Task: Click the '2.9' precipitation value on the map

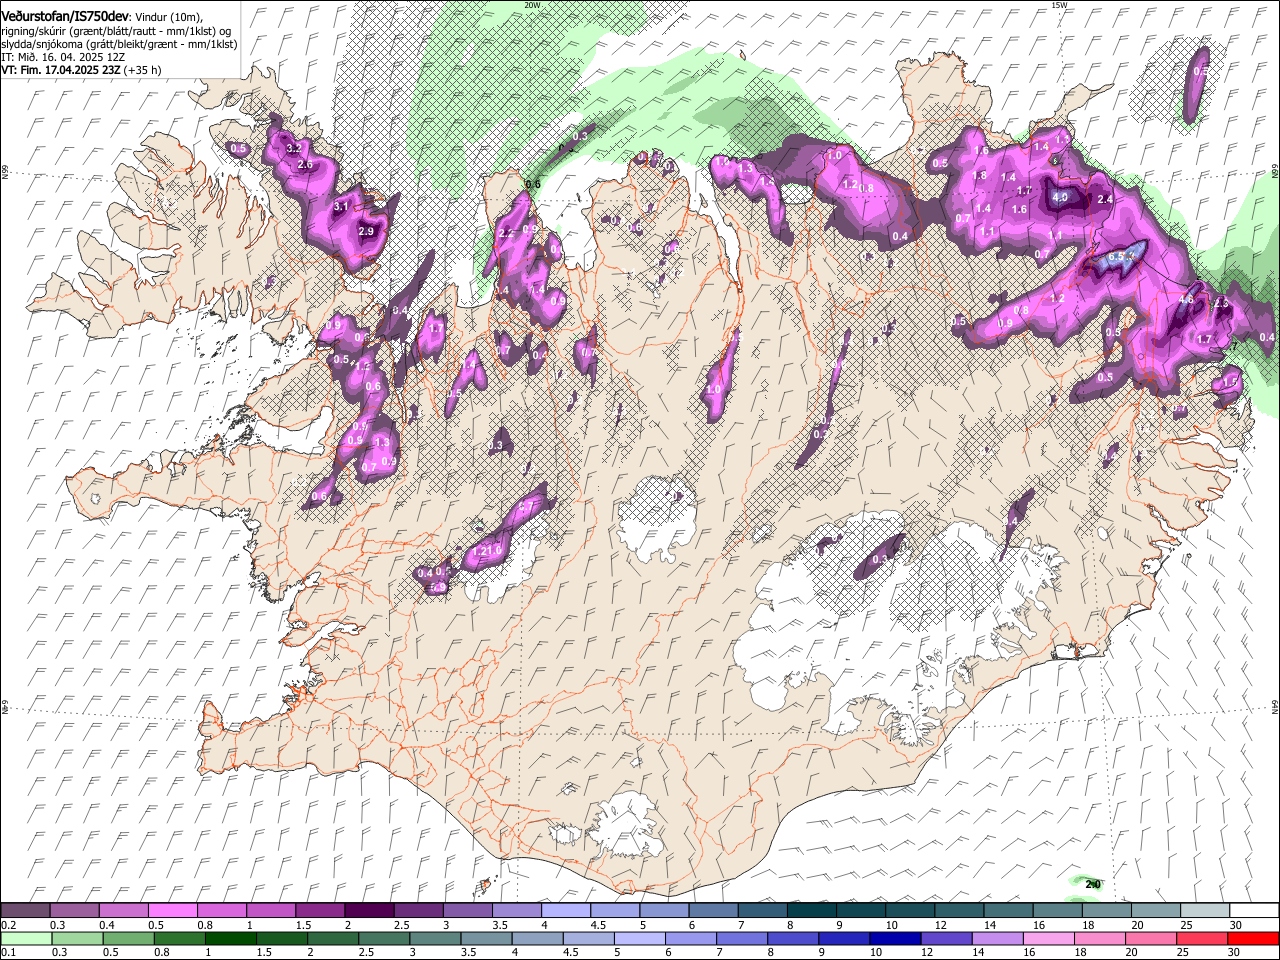Action: tap(366, 232)
